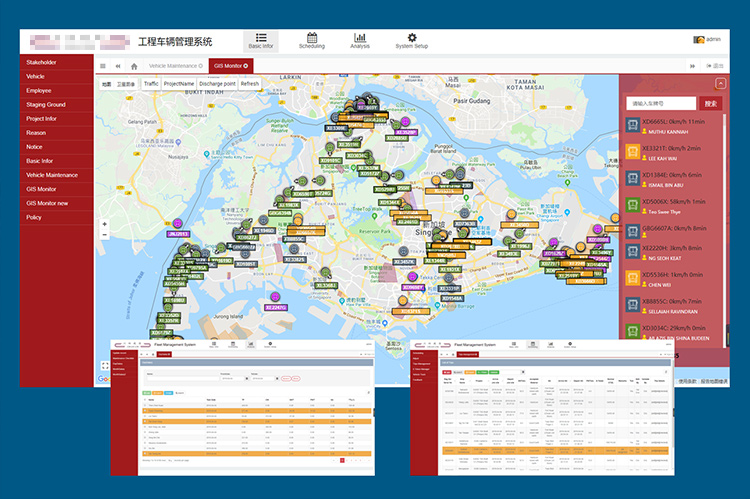Select XD6665L: 0km/h 11min entry
The width and height of the screenshot is (750, 499).
click(673, 122)
